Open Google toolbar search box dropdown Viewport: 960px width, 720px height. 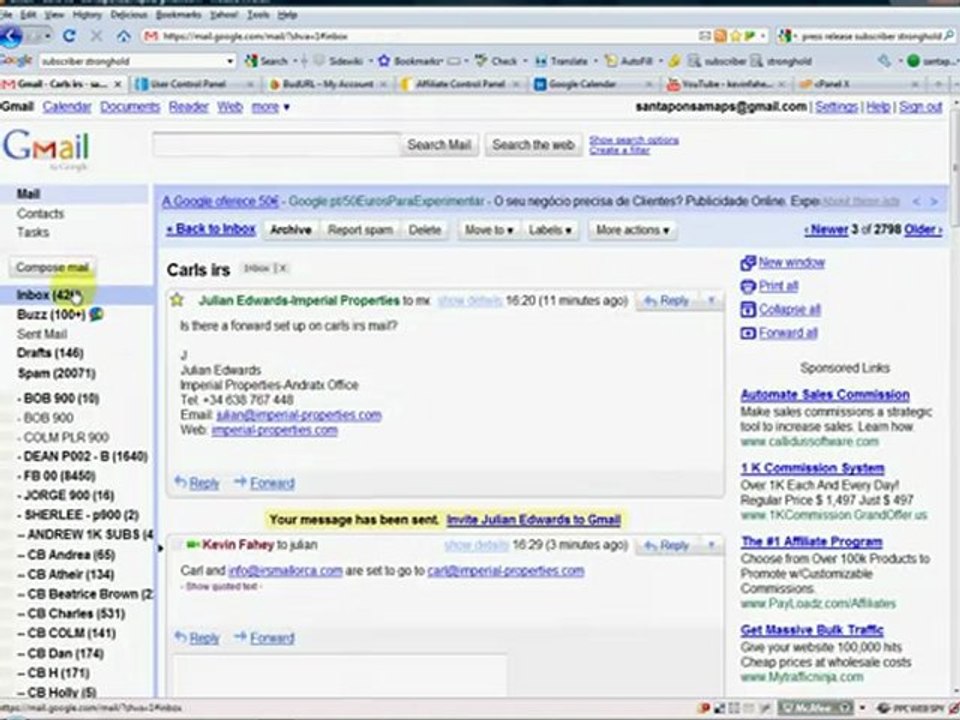(230, 61)
